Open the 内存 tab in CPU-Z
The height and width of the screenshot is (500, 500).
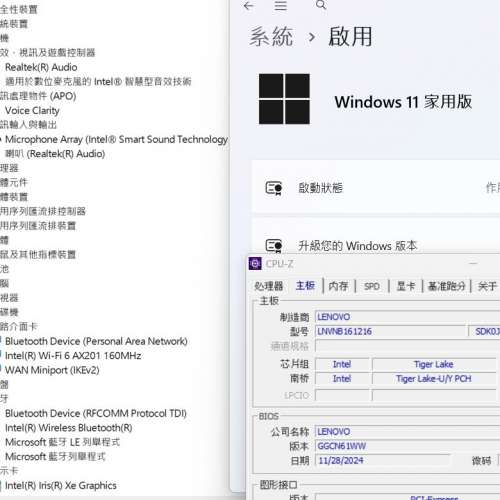coord(338,286)
